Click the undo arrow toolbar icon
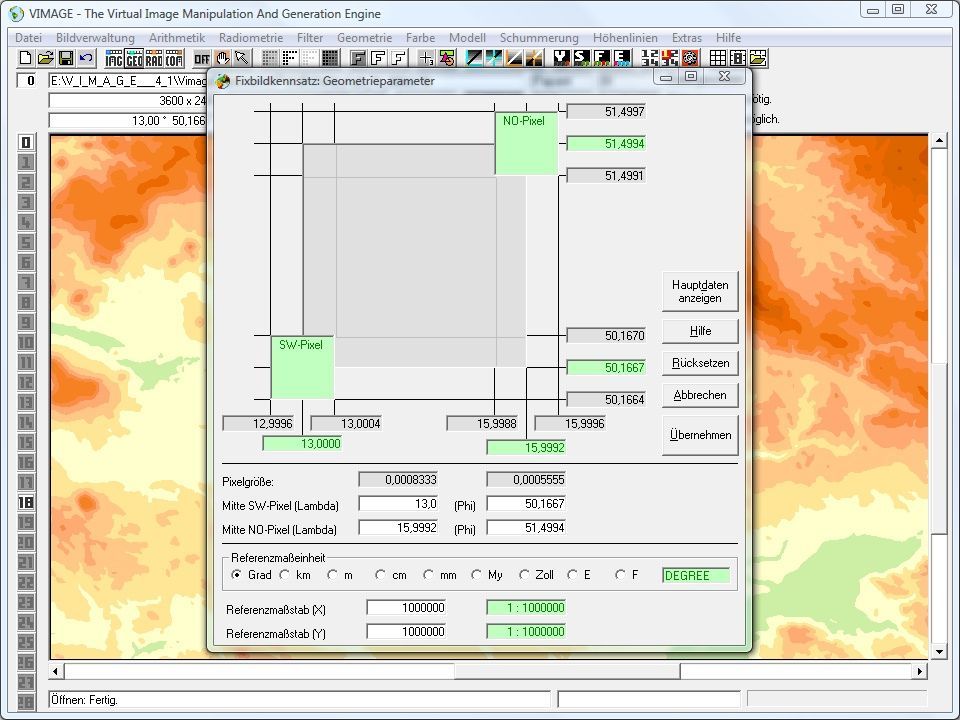The height and width of the screenshot is (720, 960). (x=86, y=58)
